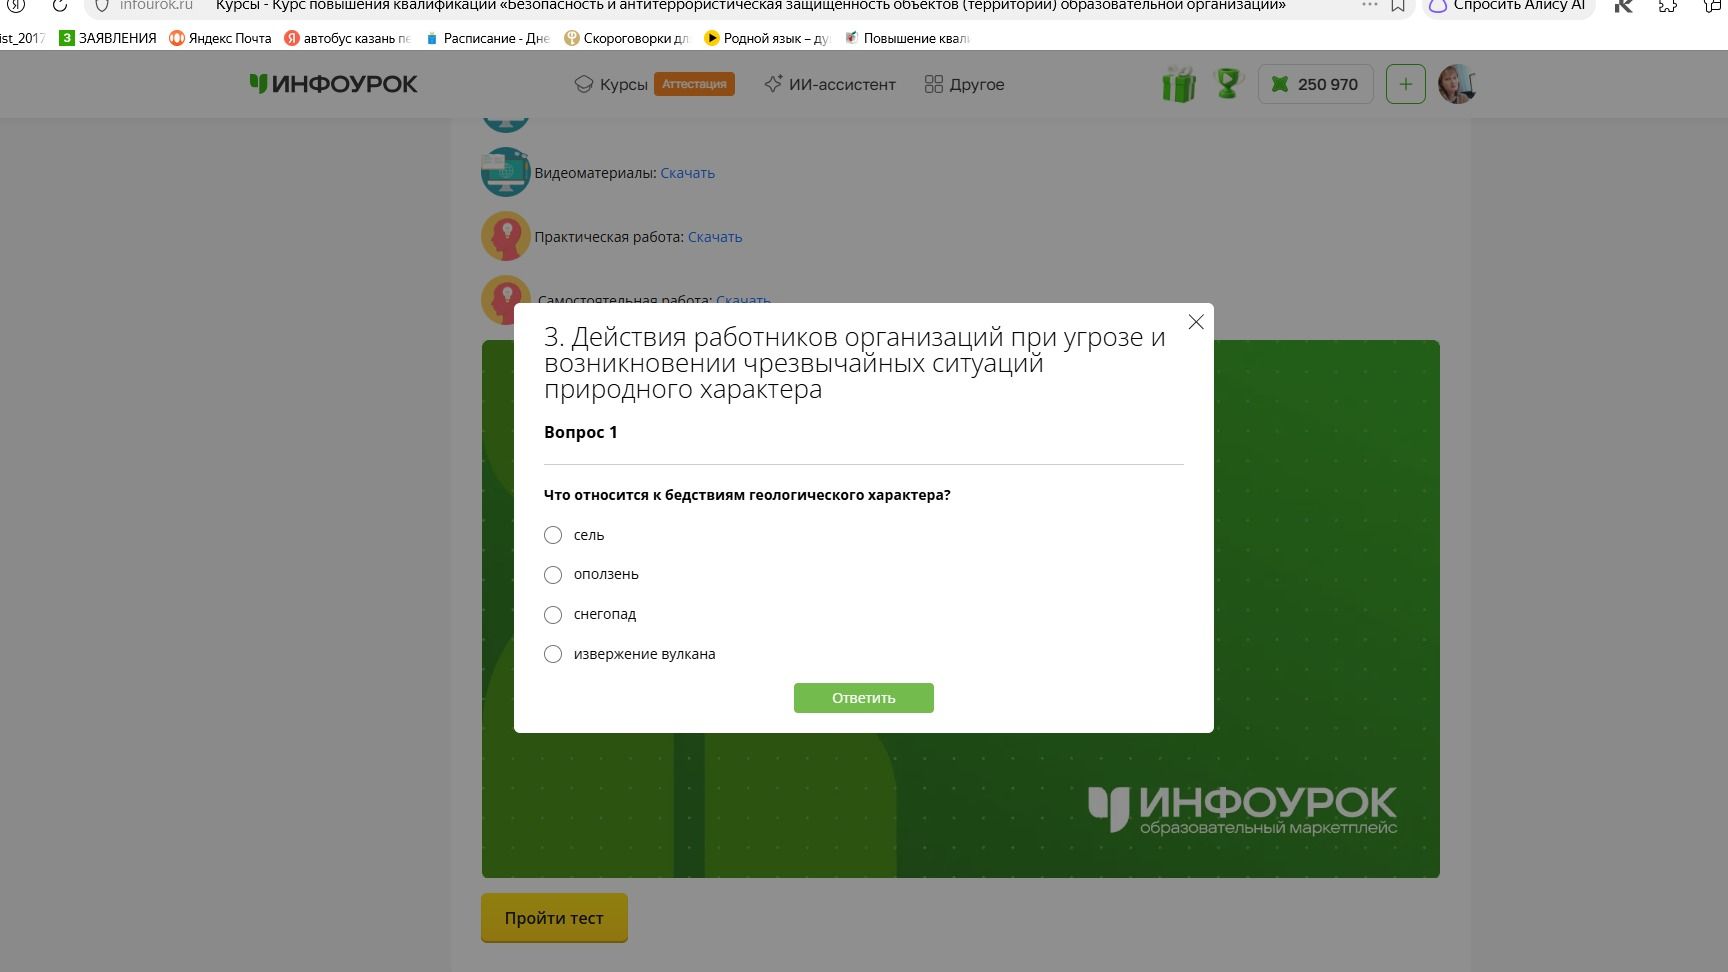Choose 'извержение вулкана' radio button
1728x972 pixels.
tap(553, 654)
